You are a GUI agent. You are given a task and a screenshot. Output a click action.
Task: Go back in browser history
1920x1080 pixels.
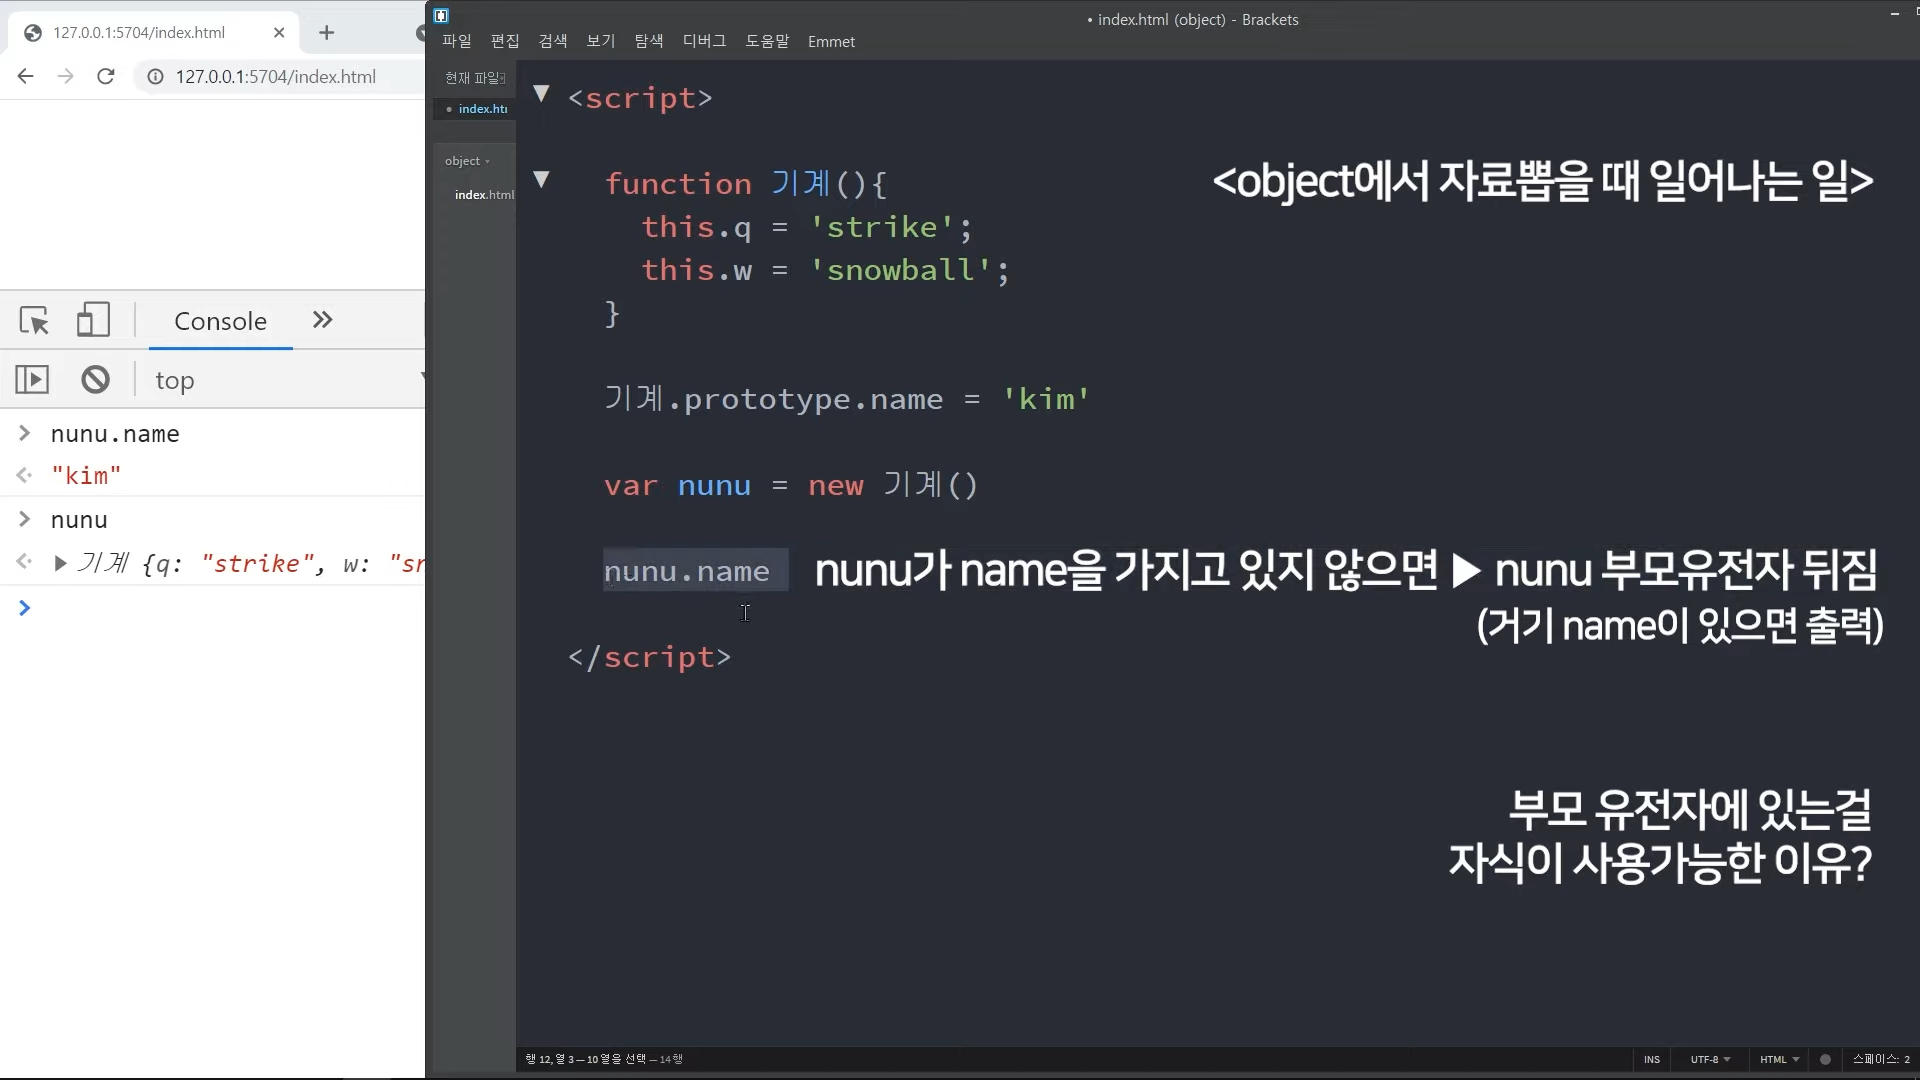click(26, 77)
